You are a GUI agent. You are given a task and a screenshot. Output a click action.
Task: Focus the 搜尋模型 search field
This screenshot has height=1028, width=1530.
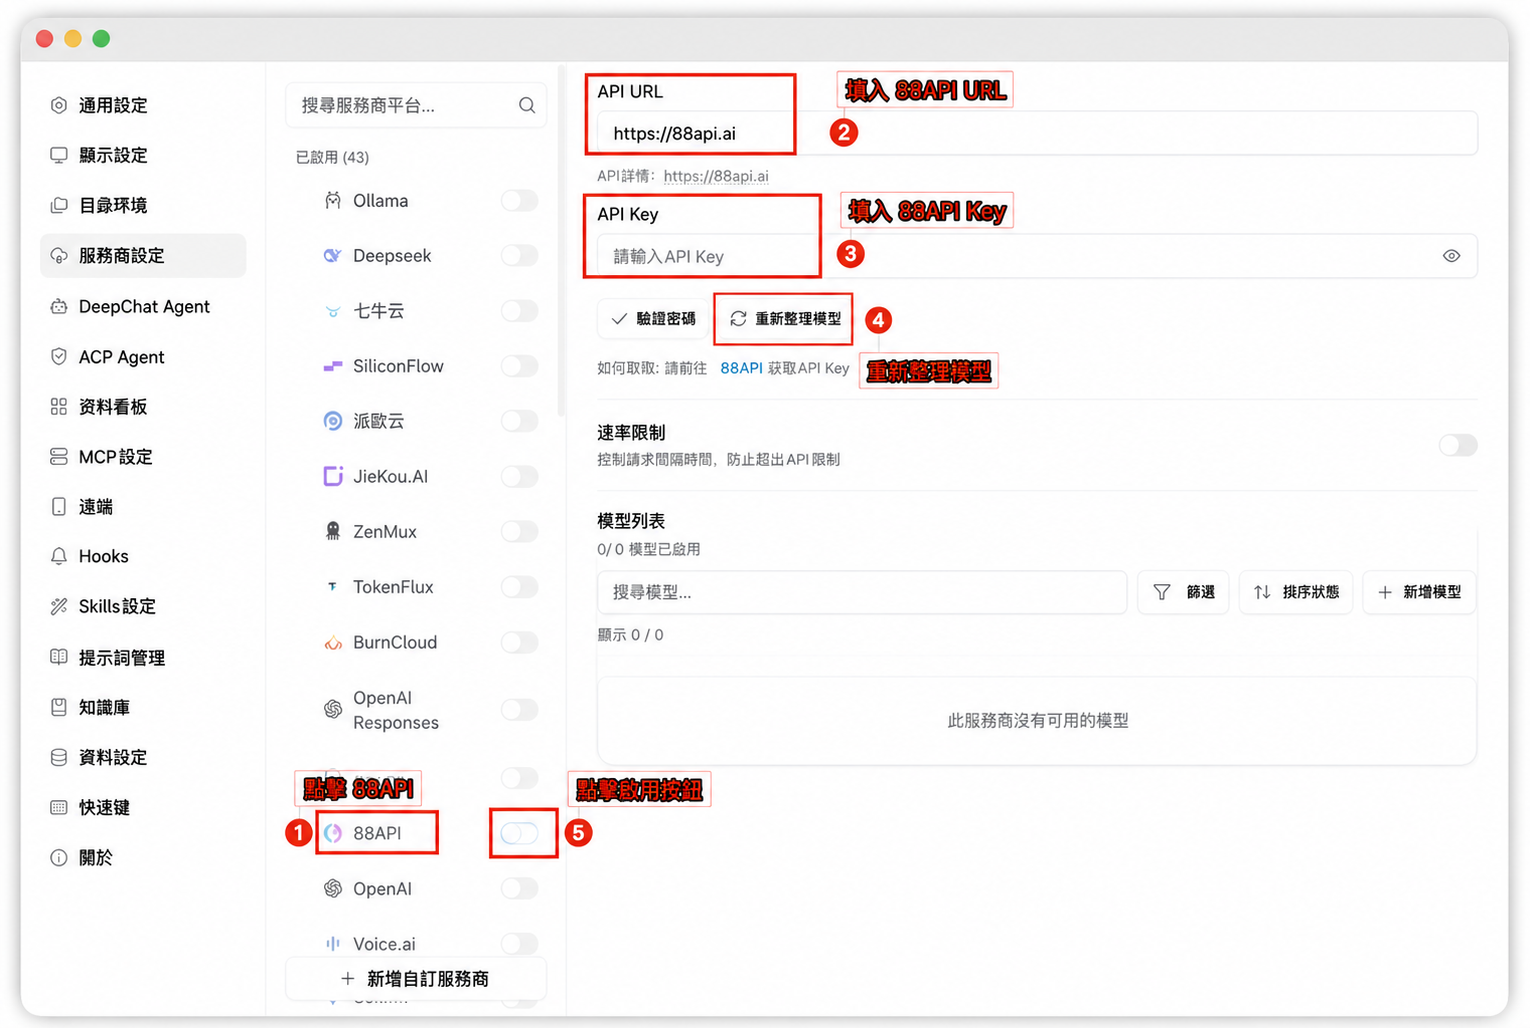(x=862, y=592)
